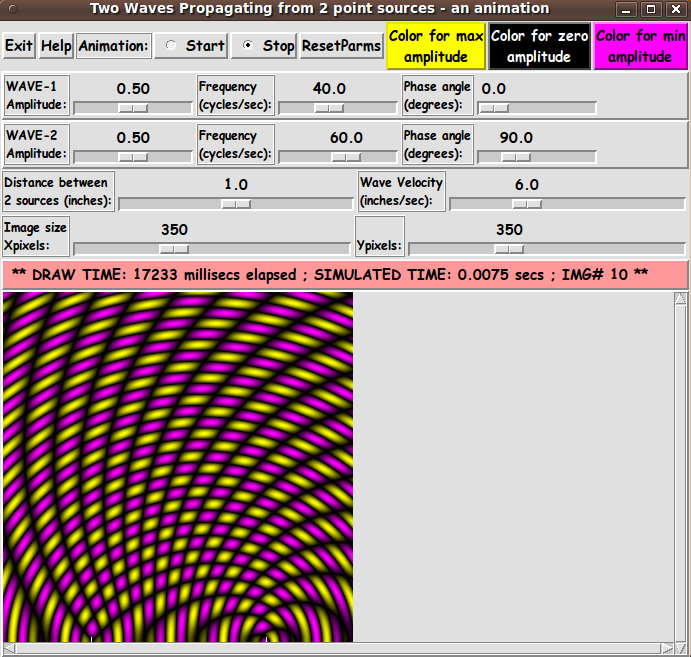Screen dimensions: 691x657
Task: Click the window menu button in title bar
Action: click(x=13, y=9)
